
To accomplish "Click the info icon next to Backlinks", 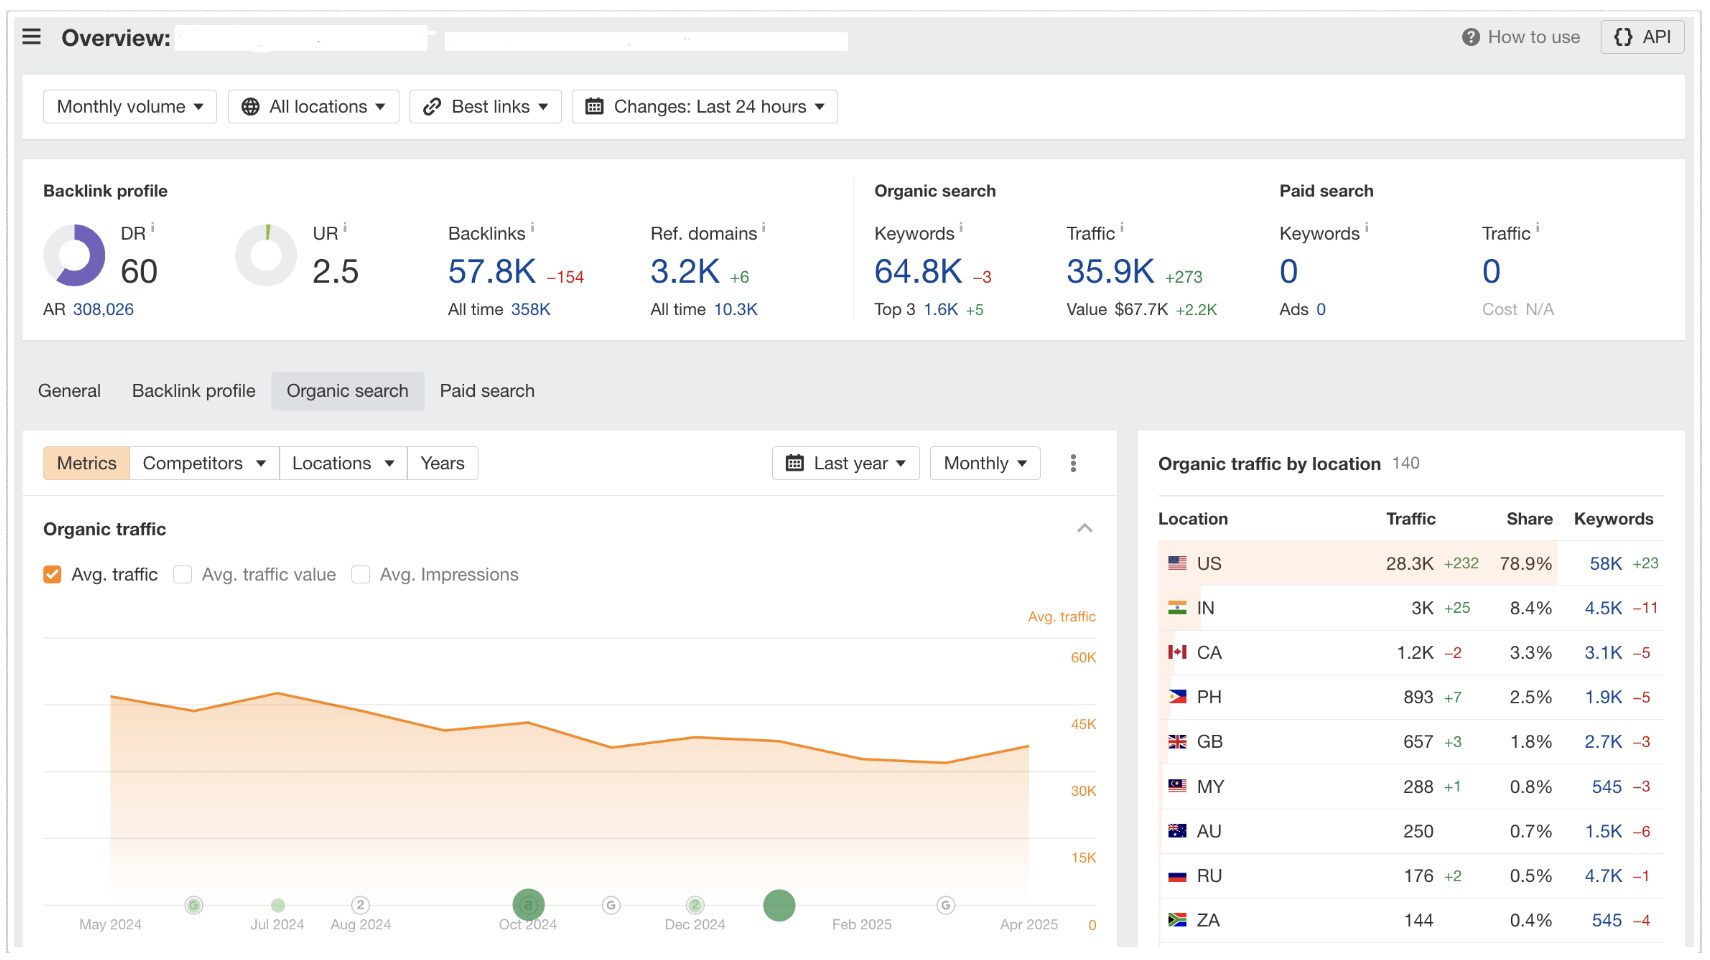I will coord(532,228).
